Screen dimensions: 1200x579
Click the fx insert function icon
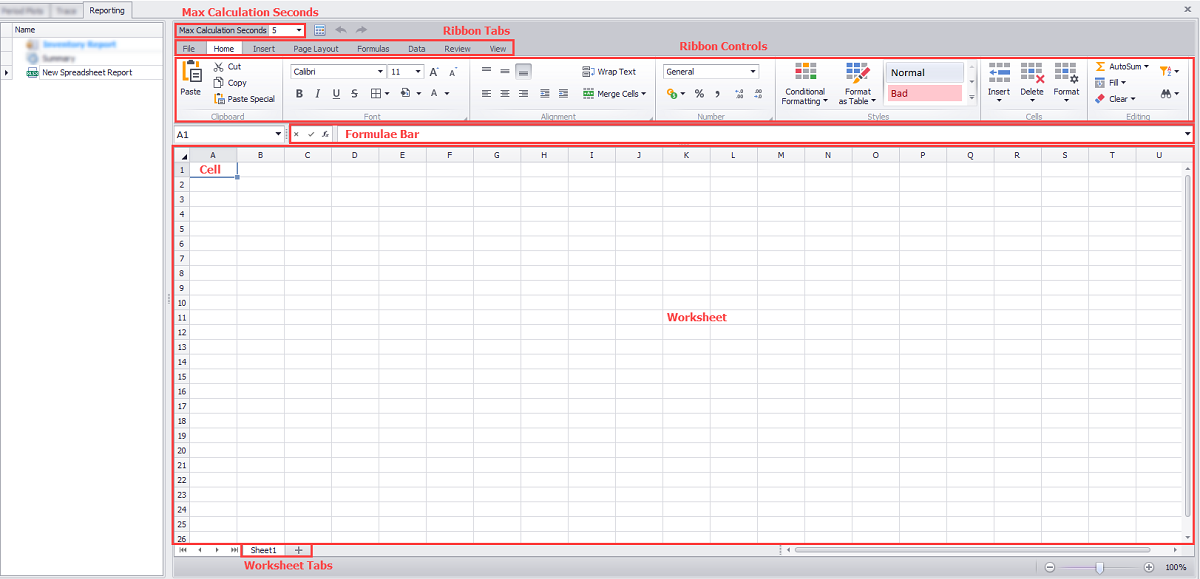pos(325,134)
